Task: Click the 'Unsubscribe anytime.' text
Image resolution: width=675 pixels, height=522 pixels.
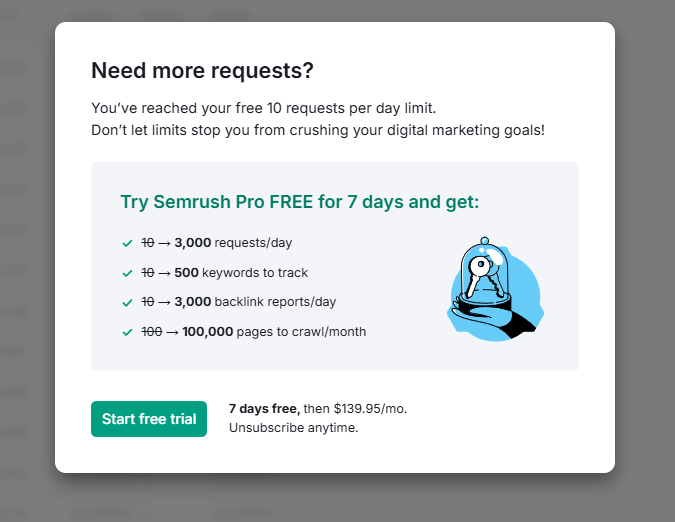Action: pyautogui.click(x=293, y=428)
